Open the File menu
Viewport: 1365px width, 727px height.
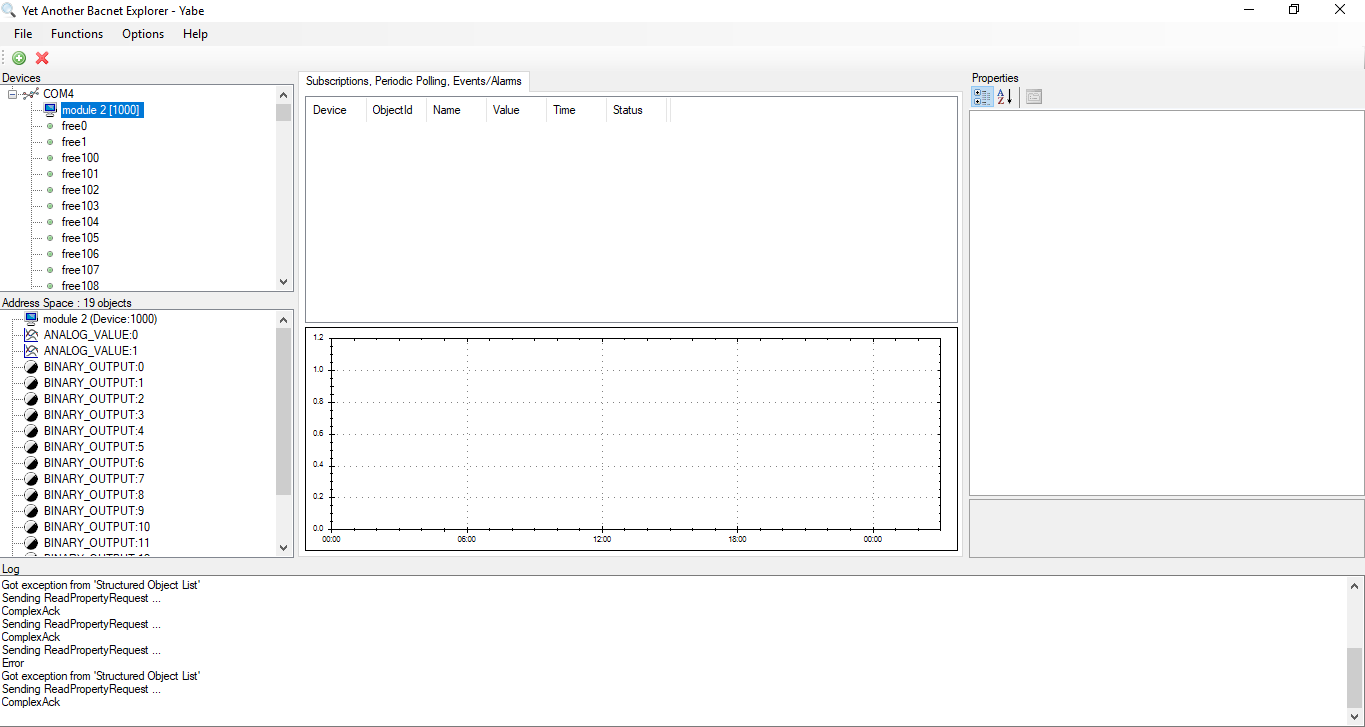pyautogui.click(x=23, y=34)
